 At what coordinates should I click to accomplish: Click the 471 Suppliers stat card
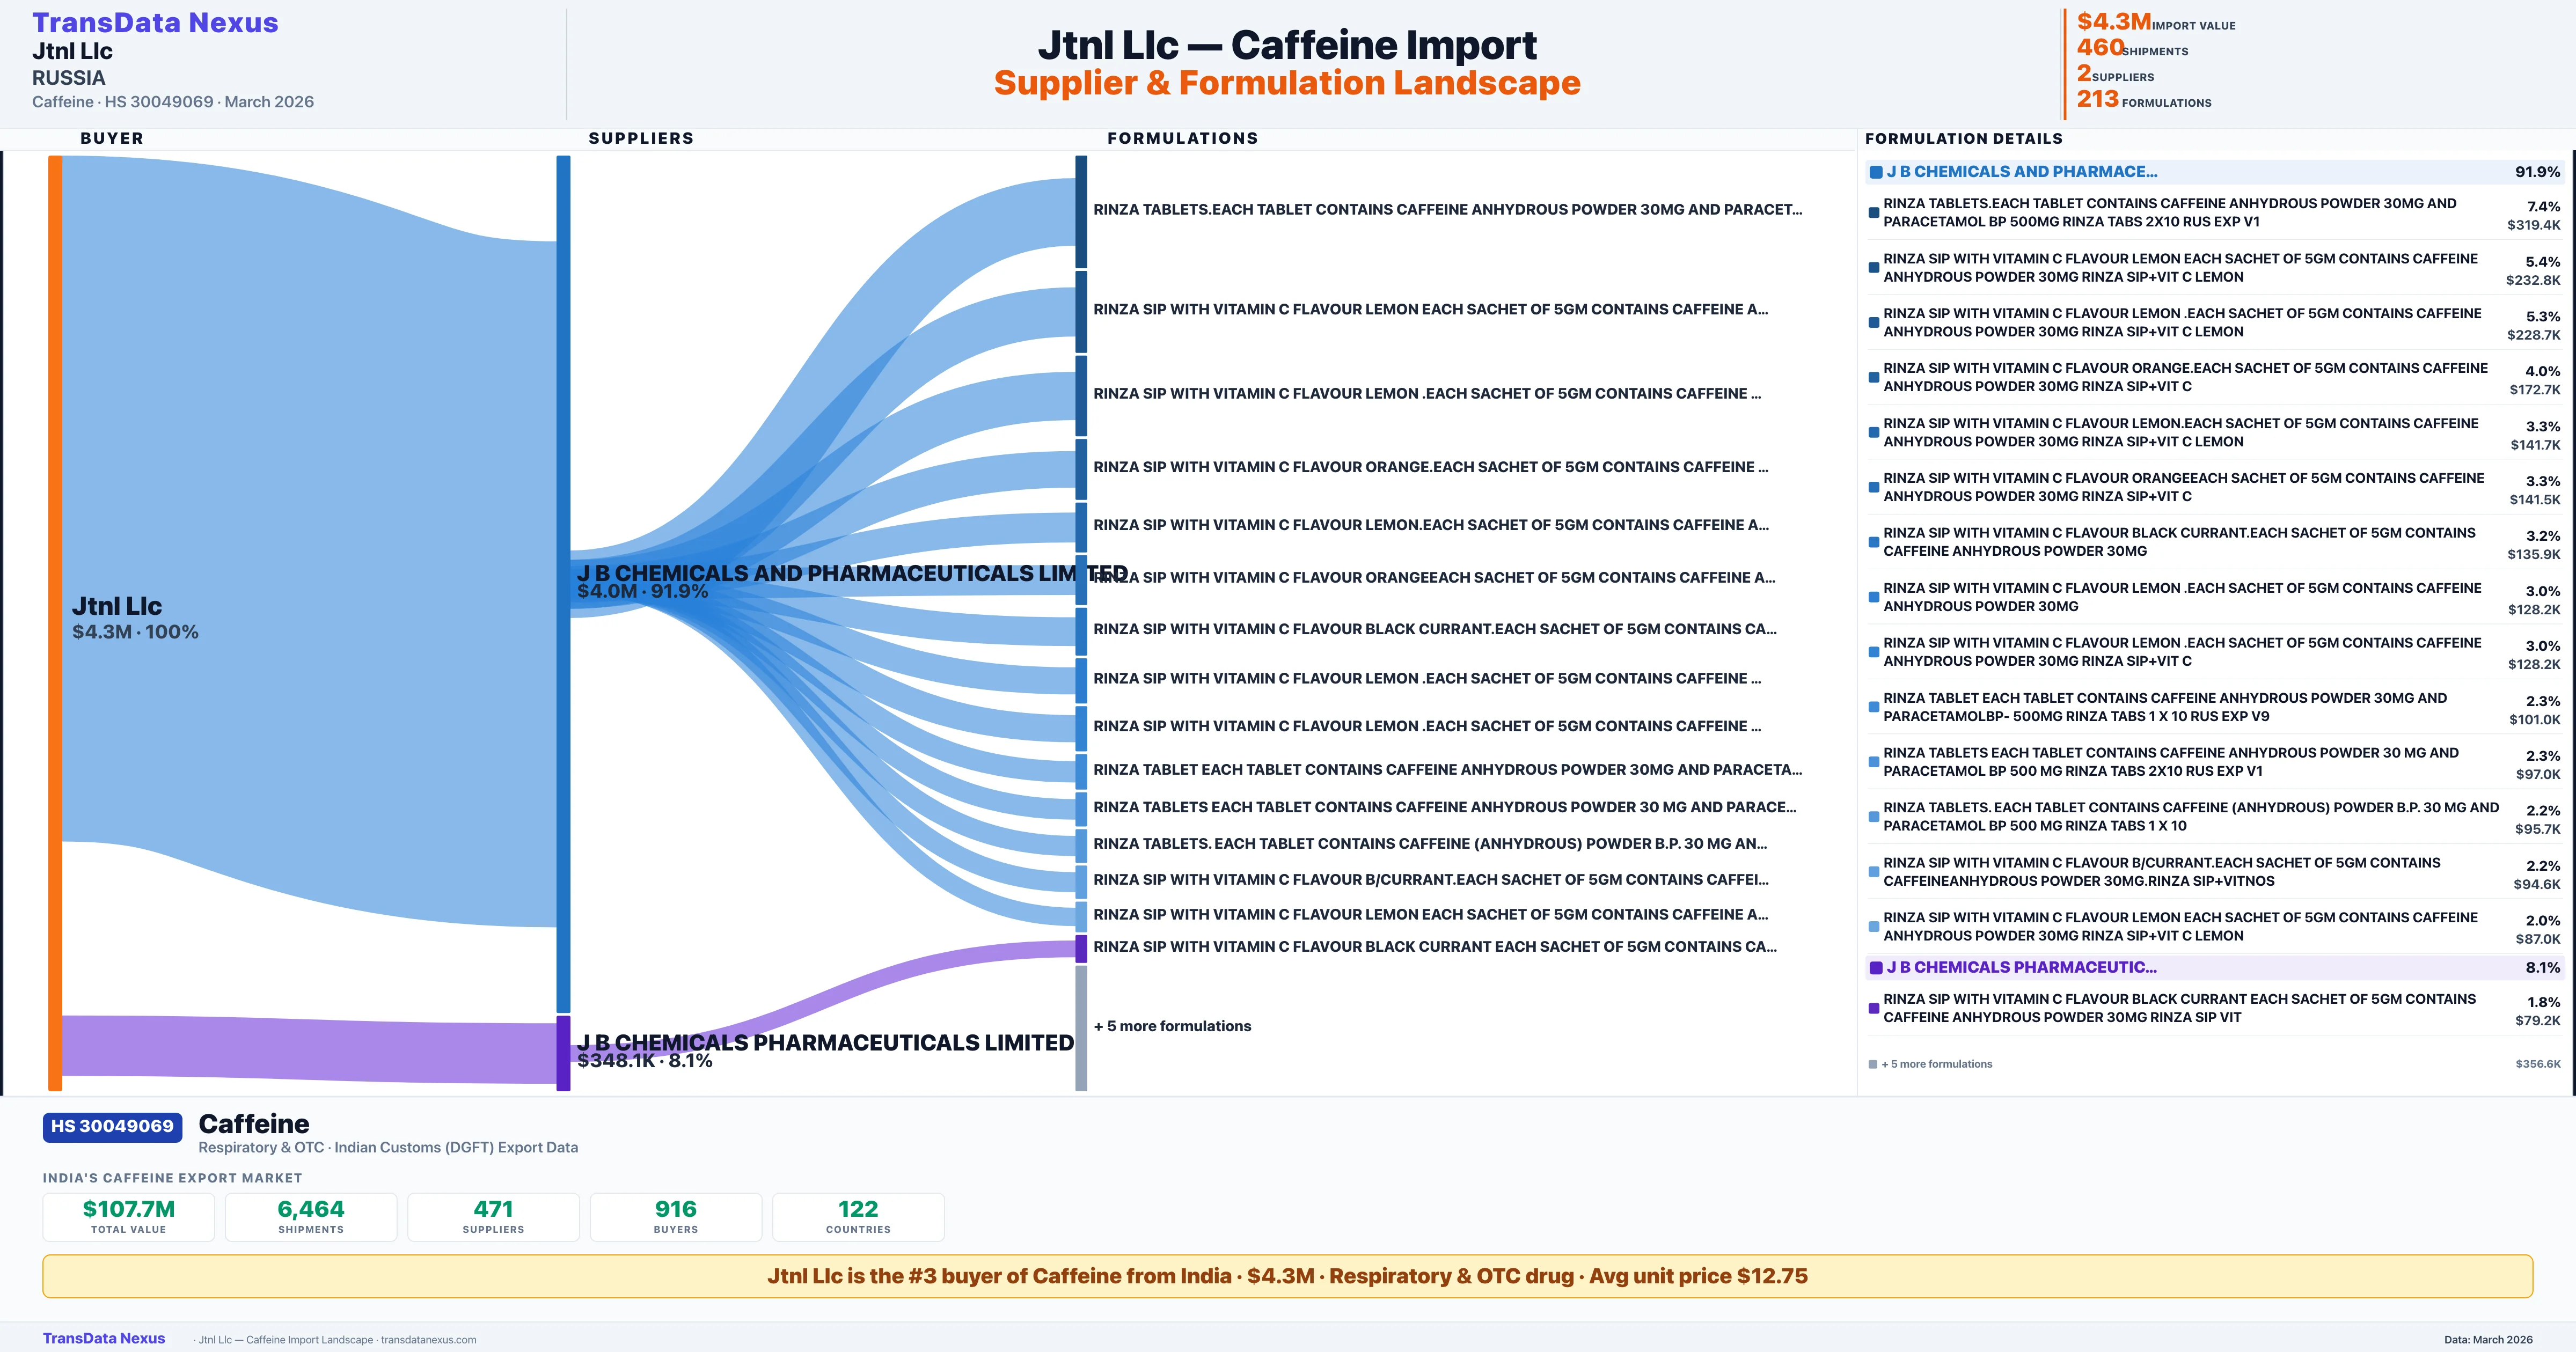pyautogui.click(x=493, y=1217)
